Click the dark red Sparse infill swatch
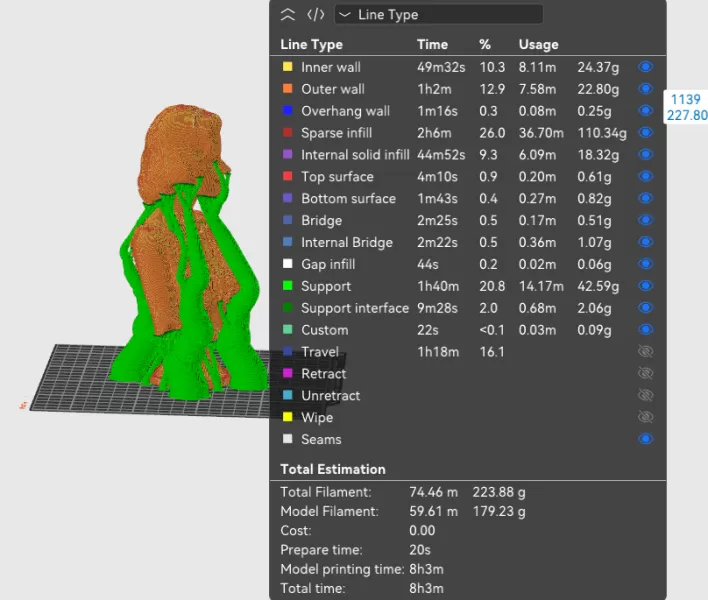 288,132
